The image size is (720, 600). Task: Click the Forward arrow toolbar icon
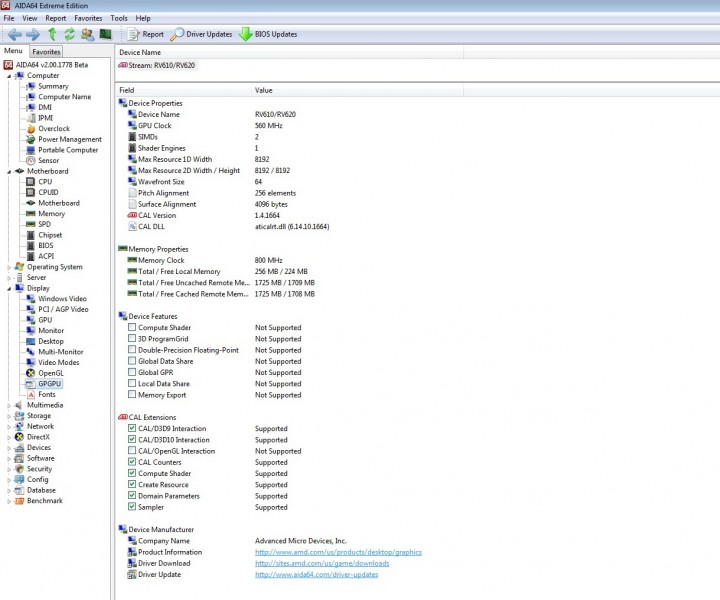33,34
